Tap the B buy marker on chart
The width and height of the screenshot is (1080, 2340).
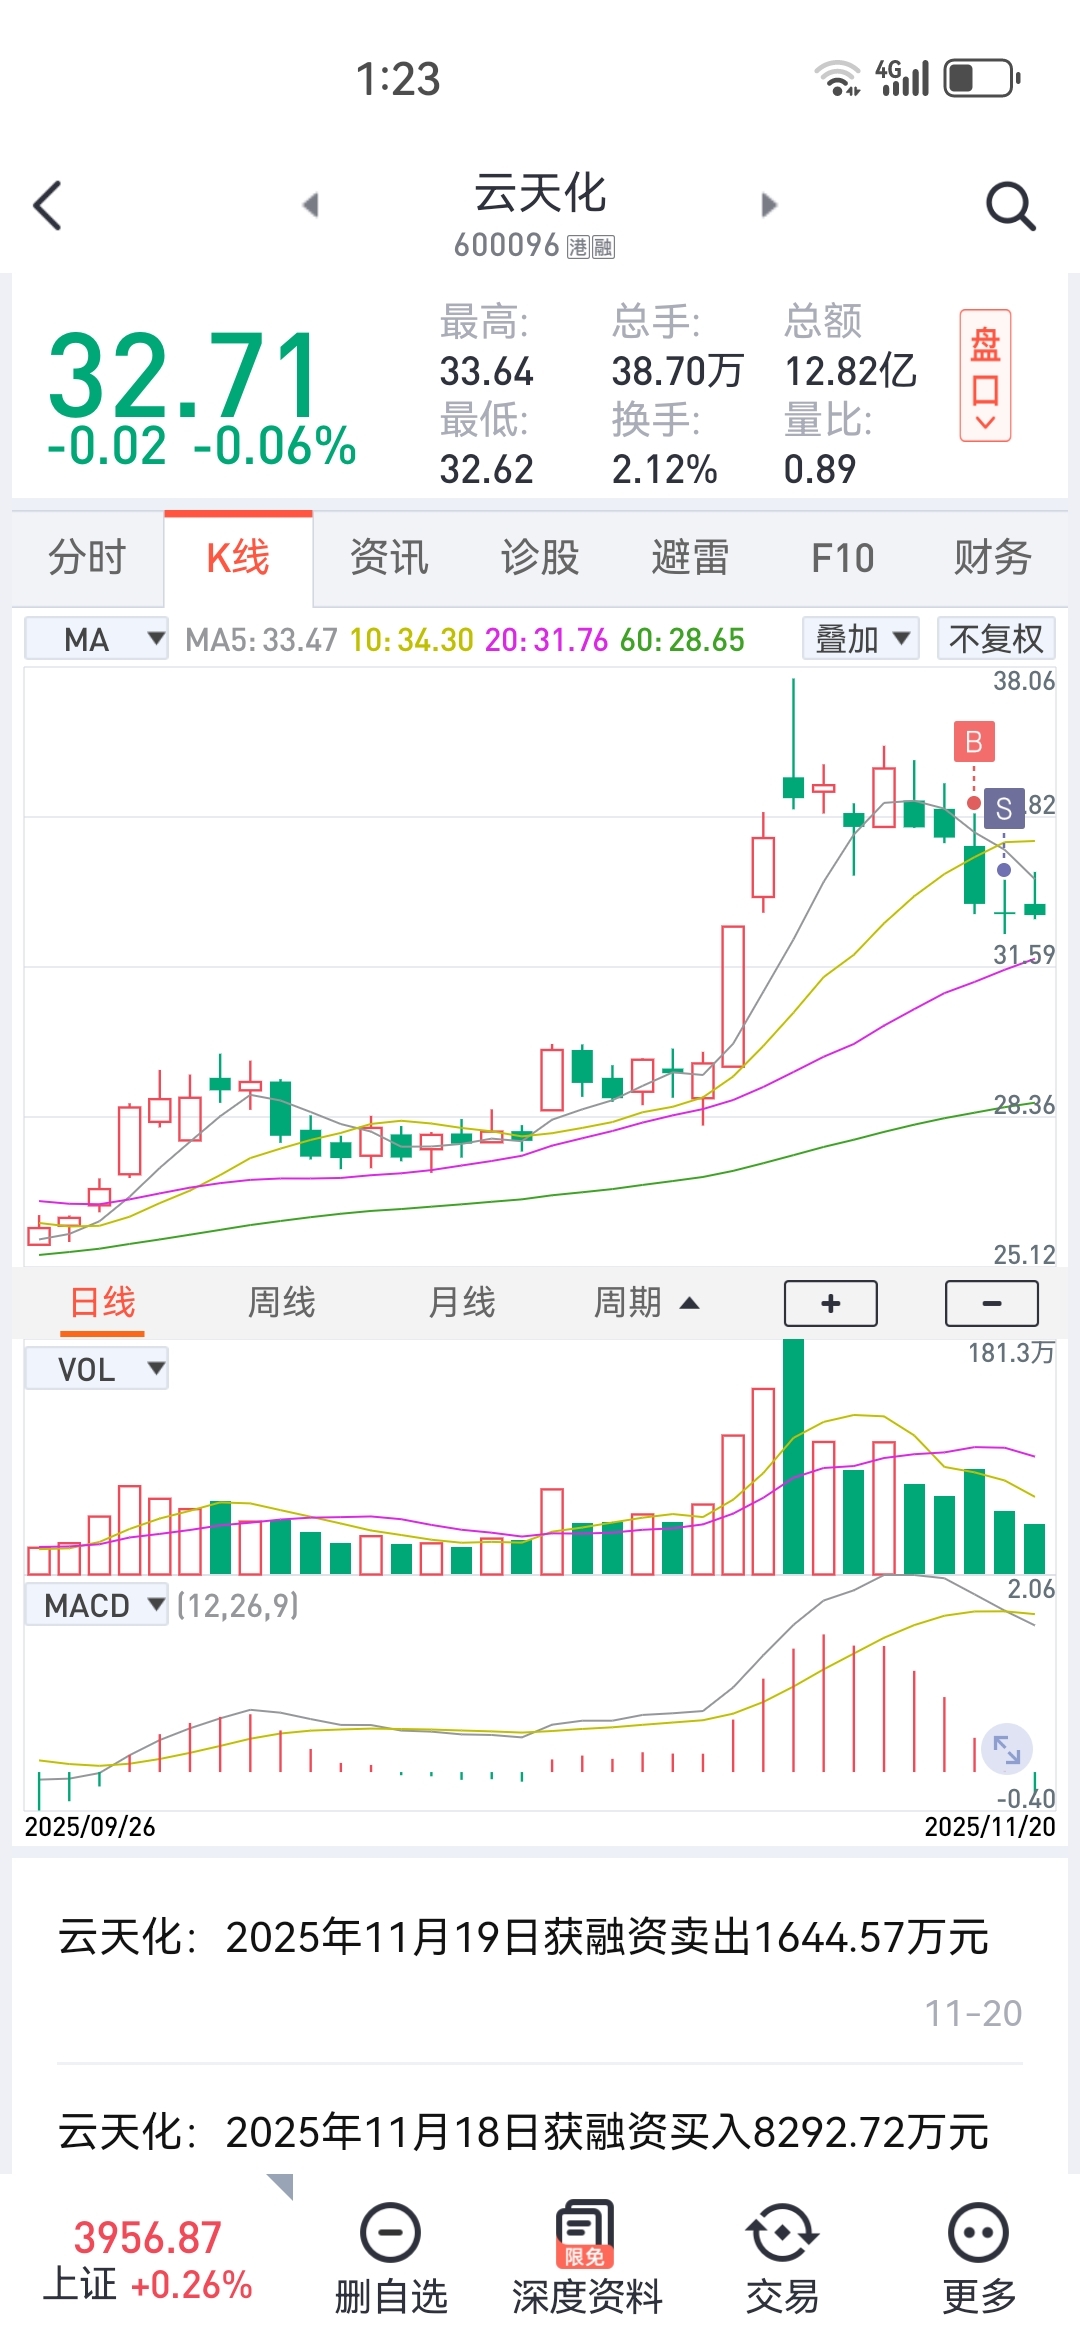click(974, 742)
